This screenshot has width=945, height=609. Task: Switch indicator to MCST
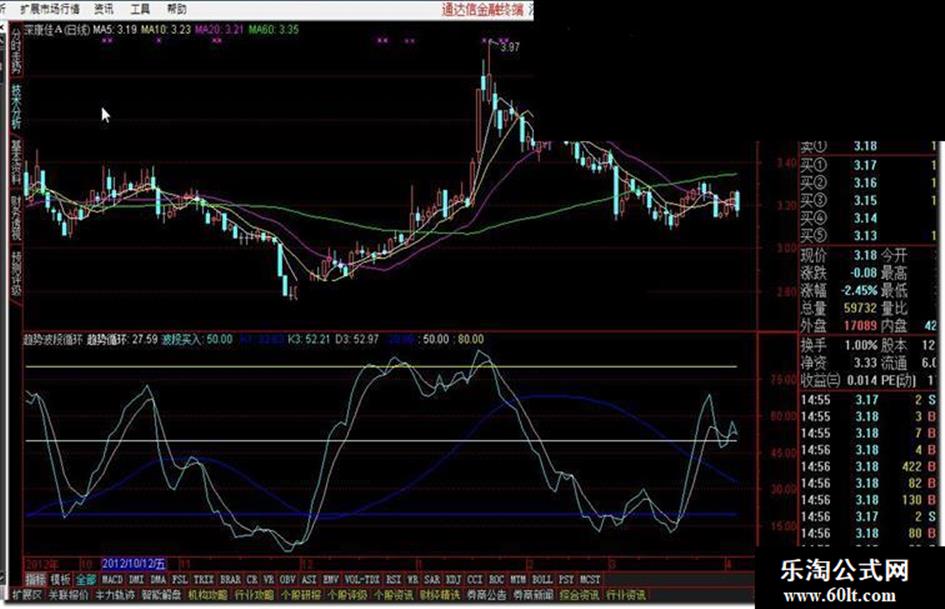click(590, 579)
